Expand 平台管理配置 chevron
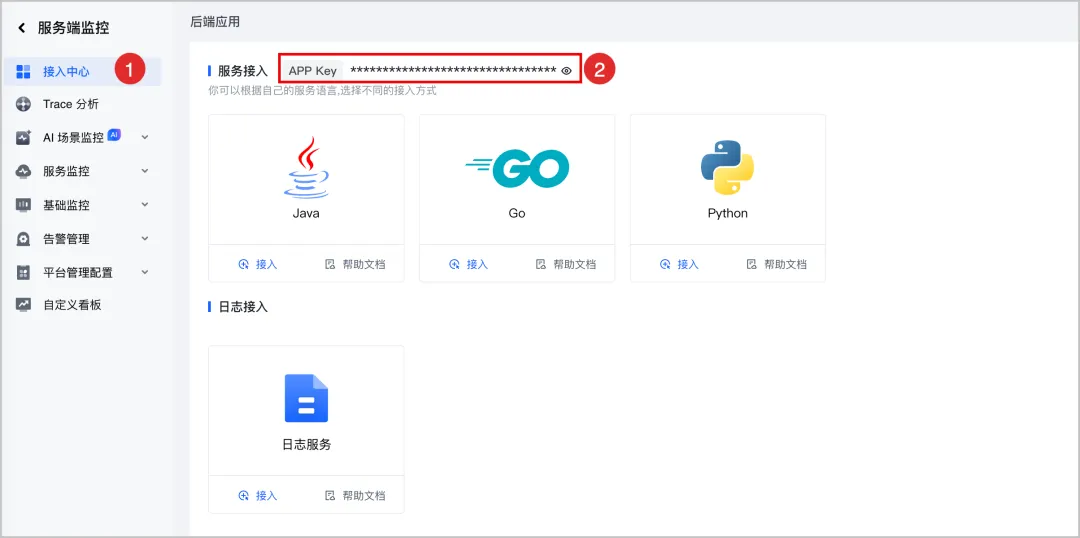The height and width of the screenshot is (538, 1080). point(145,272)
